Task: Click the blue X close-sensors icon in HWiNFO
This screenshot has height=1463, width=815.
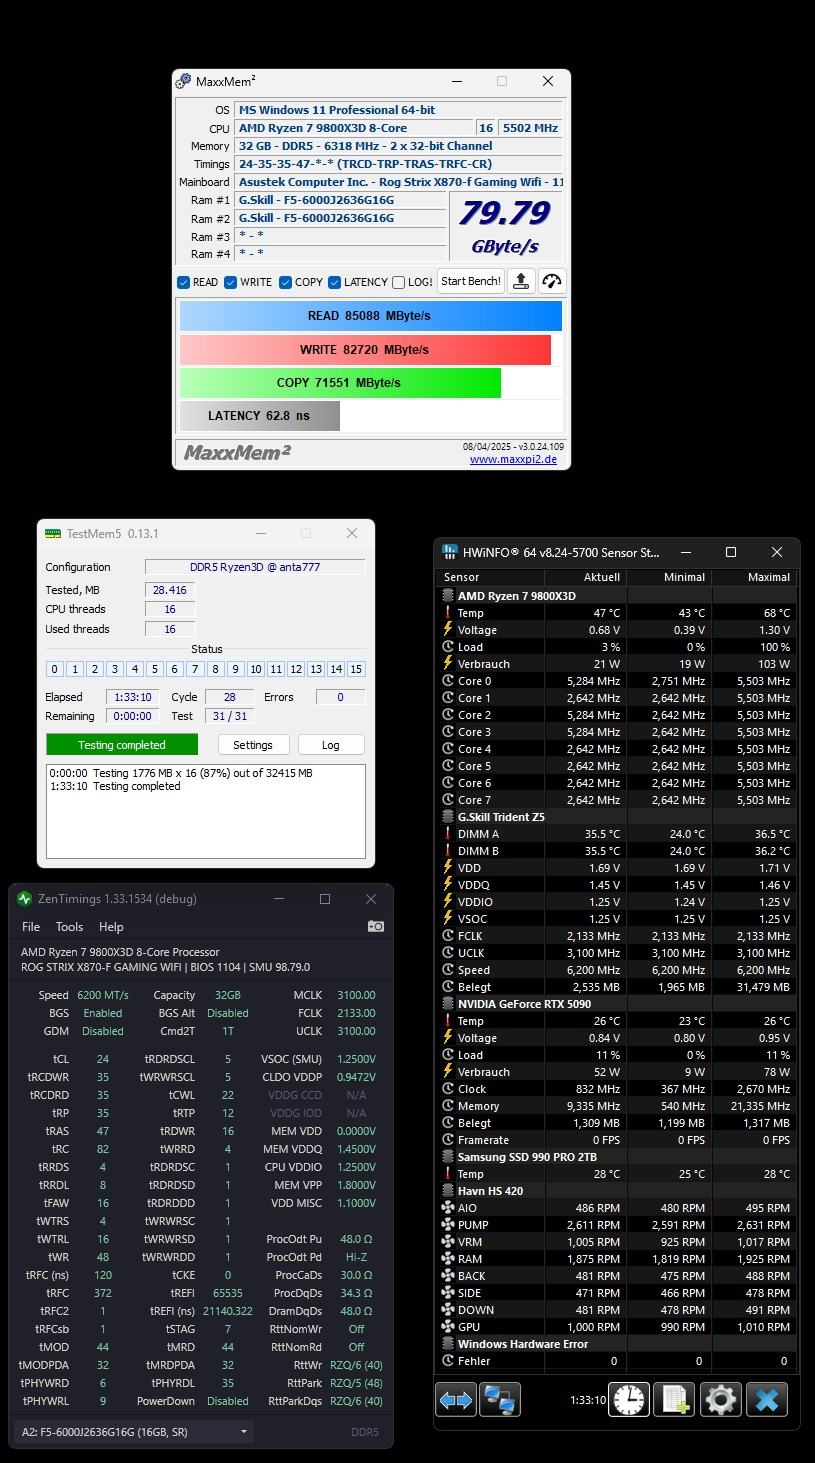Action: pyautogui.click(x=767, y=1400)
